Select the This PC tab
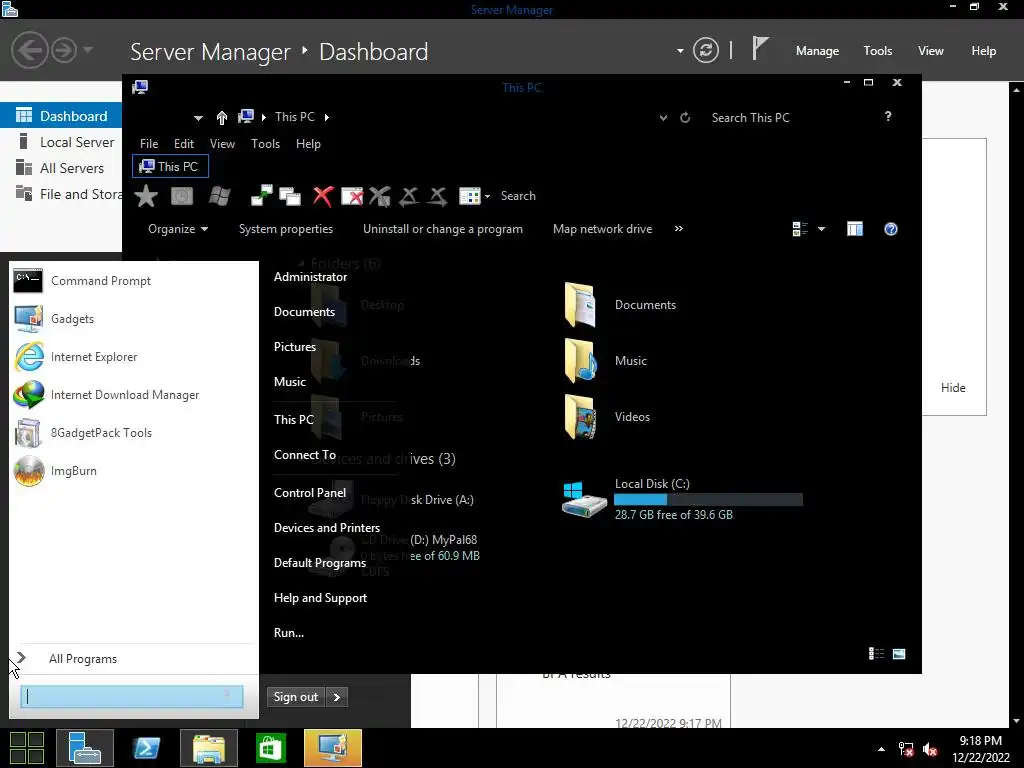Viewport: 1024px width, 768px height. tap(170, 167)
